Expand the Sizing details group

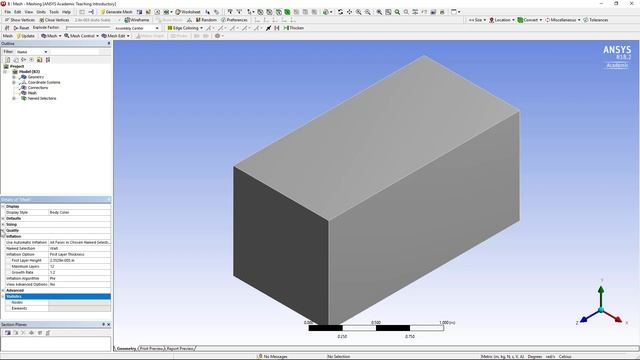(x=3, y=224)
